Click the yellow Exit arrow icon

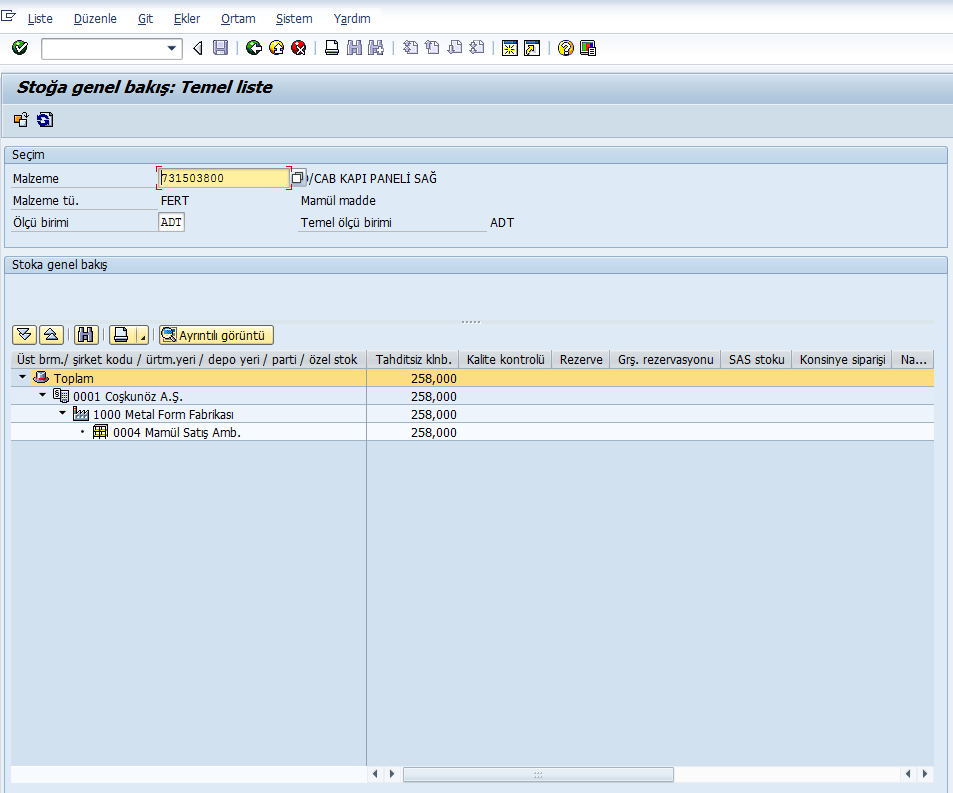[x=277, y=48]
